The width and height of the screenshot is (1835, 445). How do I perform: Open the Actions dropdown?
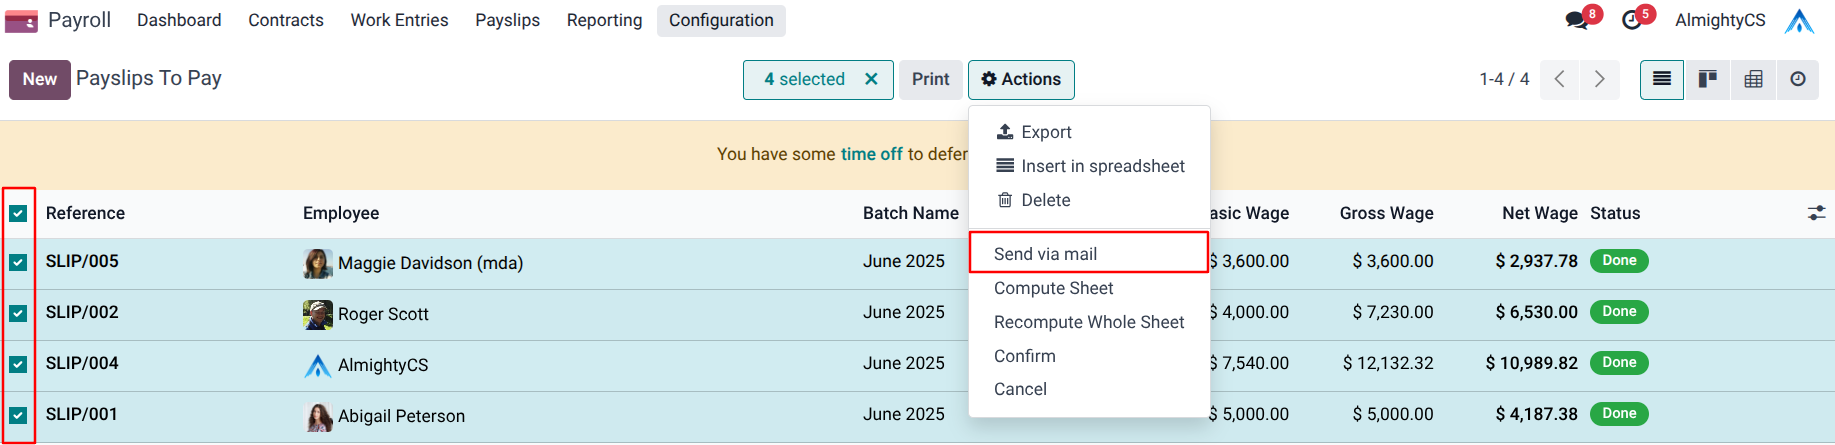1021,79
